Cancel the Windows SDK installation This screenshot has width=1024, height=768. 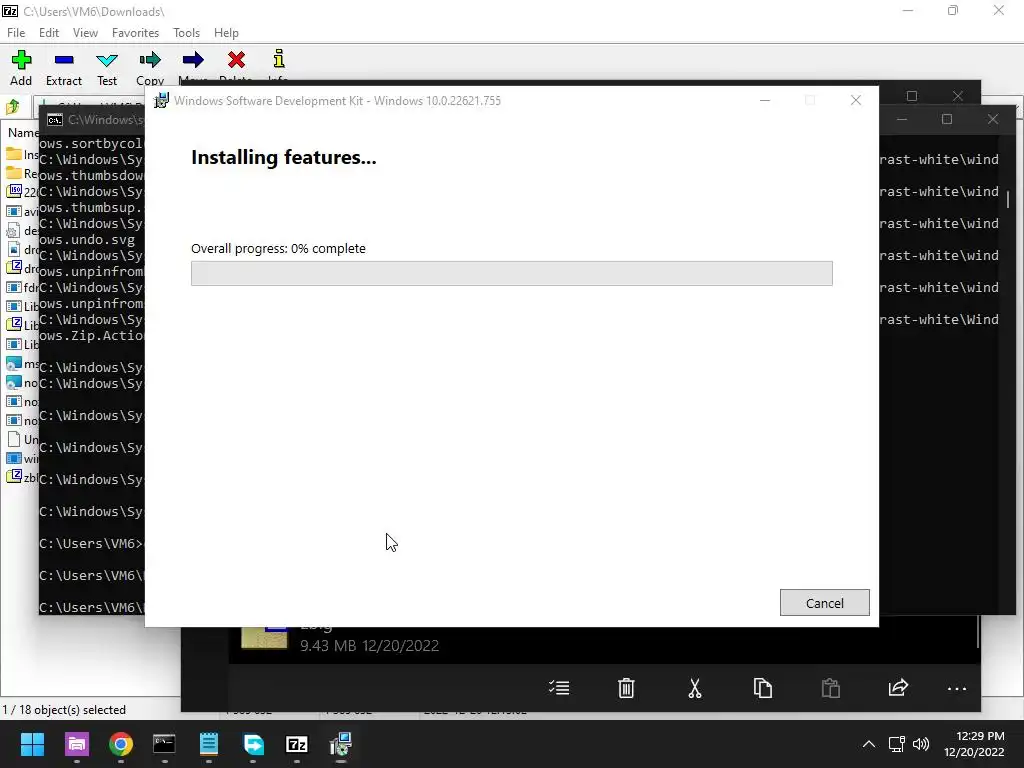(824, 603)
